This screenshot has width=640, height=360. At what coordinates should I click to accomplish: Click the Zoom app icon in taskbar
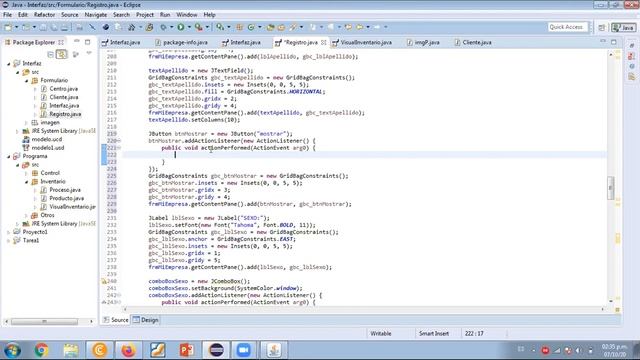(244, 350)
